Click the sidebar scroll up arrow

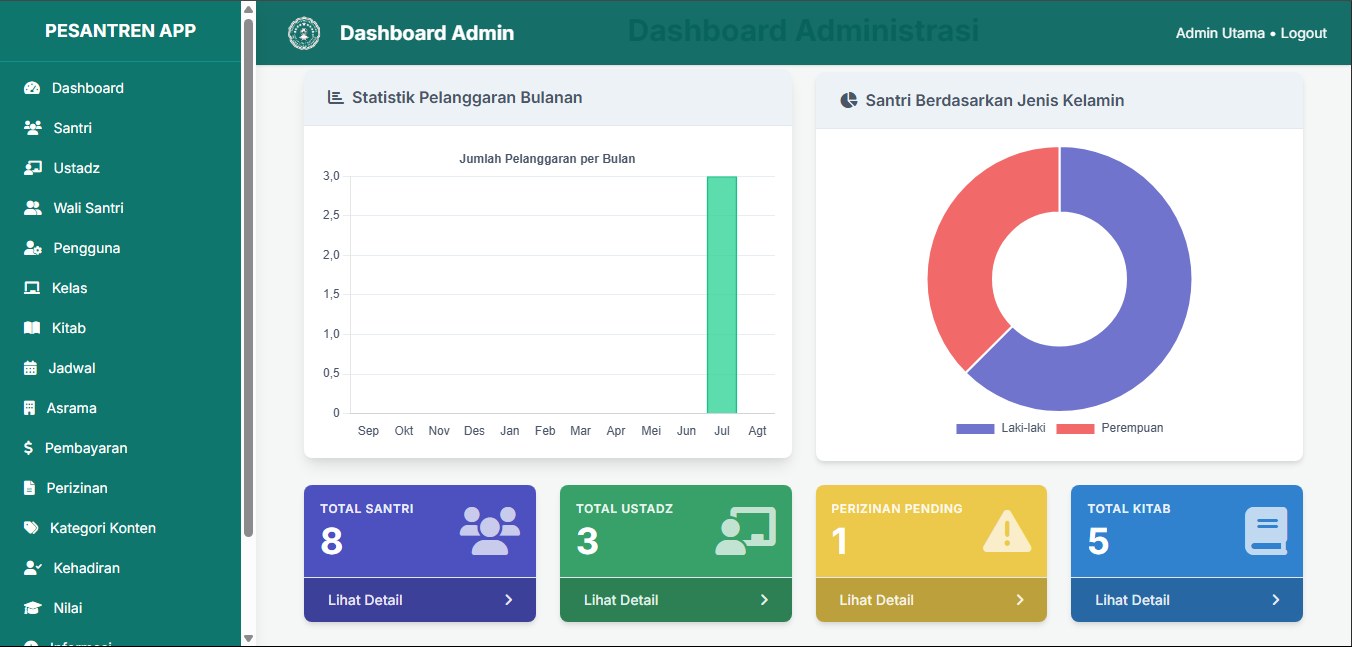point(248,9)
